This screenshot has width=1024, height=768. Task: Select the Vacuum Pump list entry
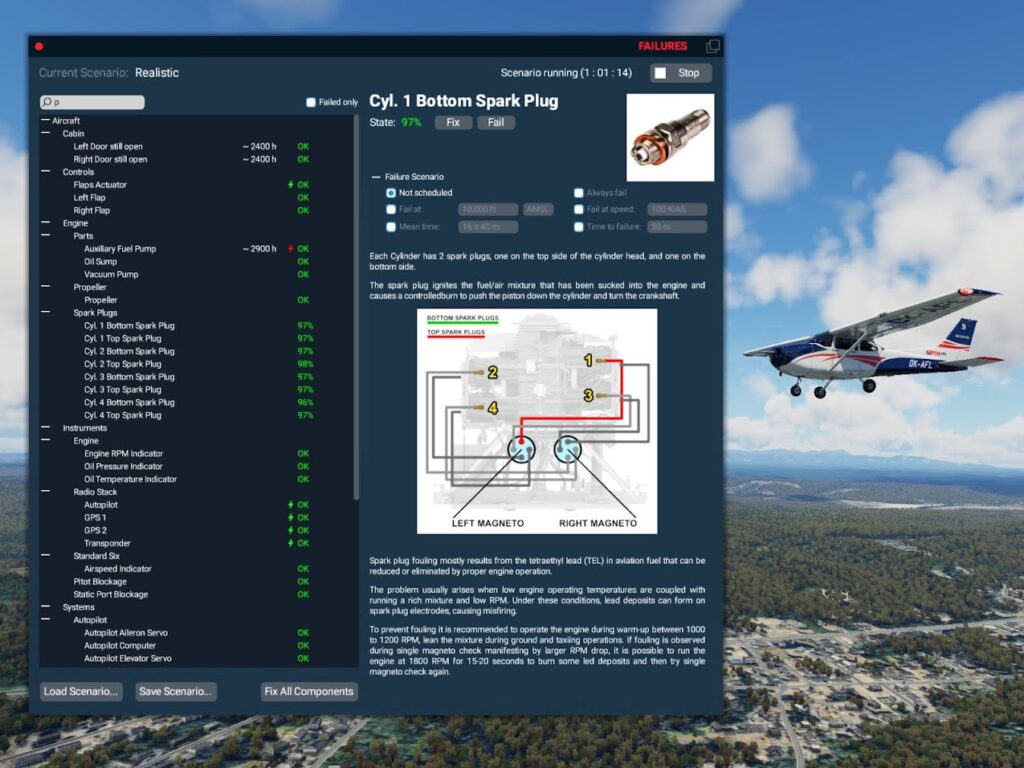111,274
